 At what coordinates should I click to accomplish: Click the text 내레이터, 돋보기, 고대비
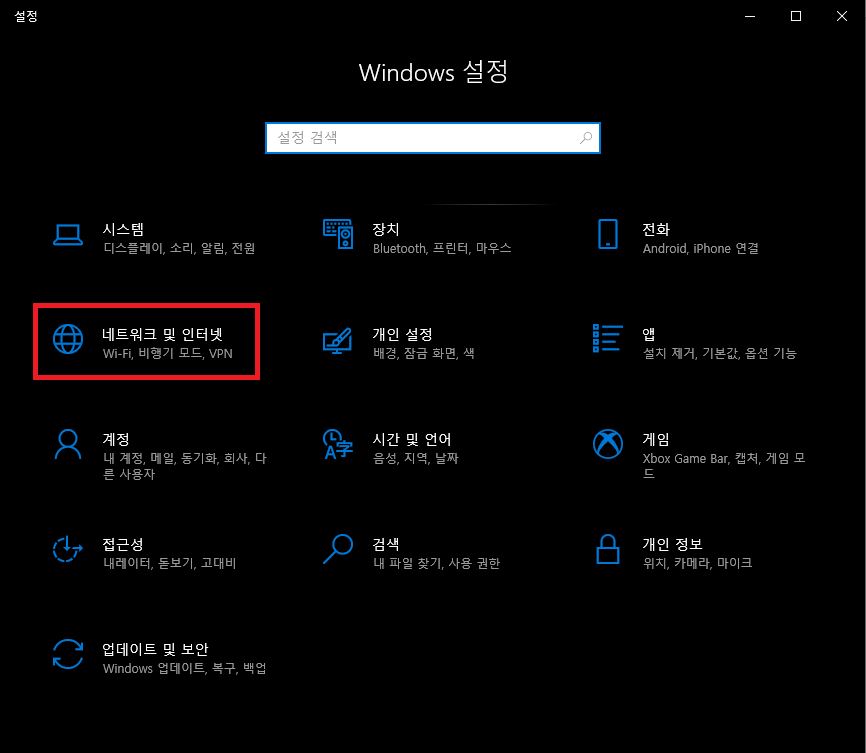(x=170, y=564)
